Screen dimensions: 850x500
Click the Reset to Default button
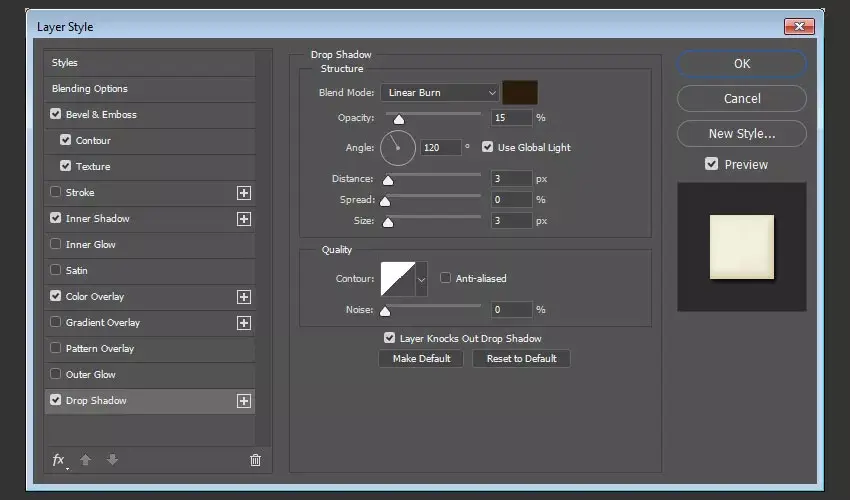(x=521, y=358)
